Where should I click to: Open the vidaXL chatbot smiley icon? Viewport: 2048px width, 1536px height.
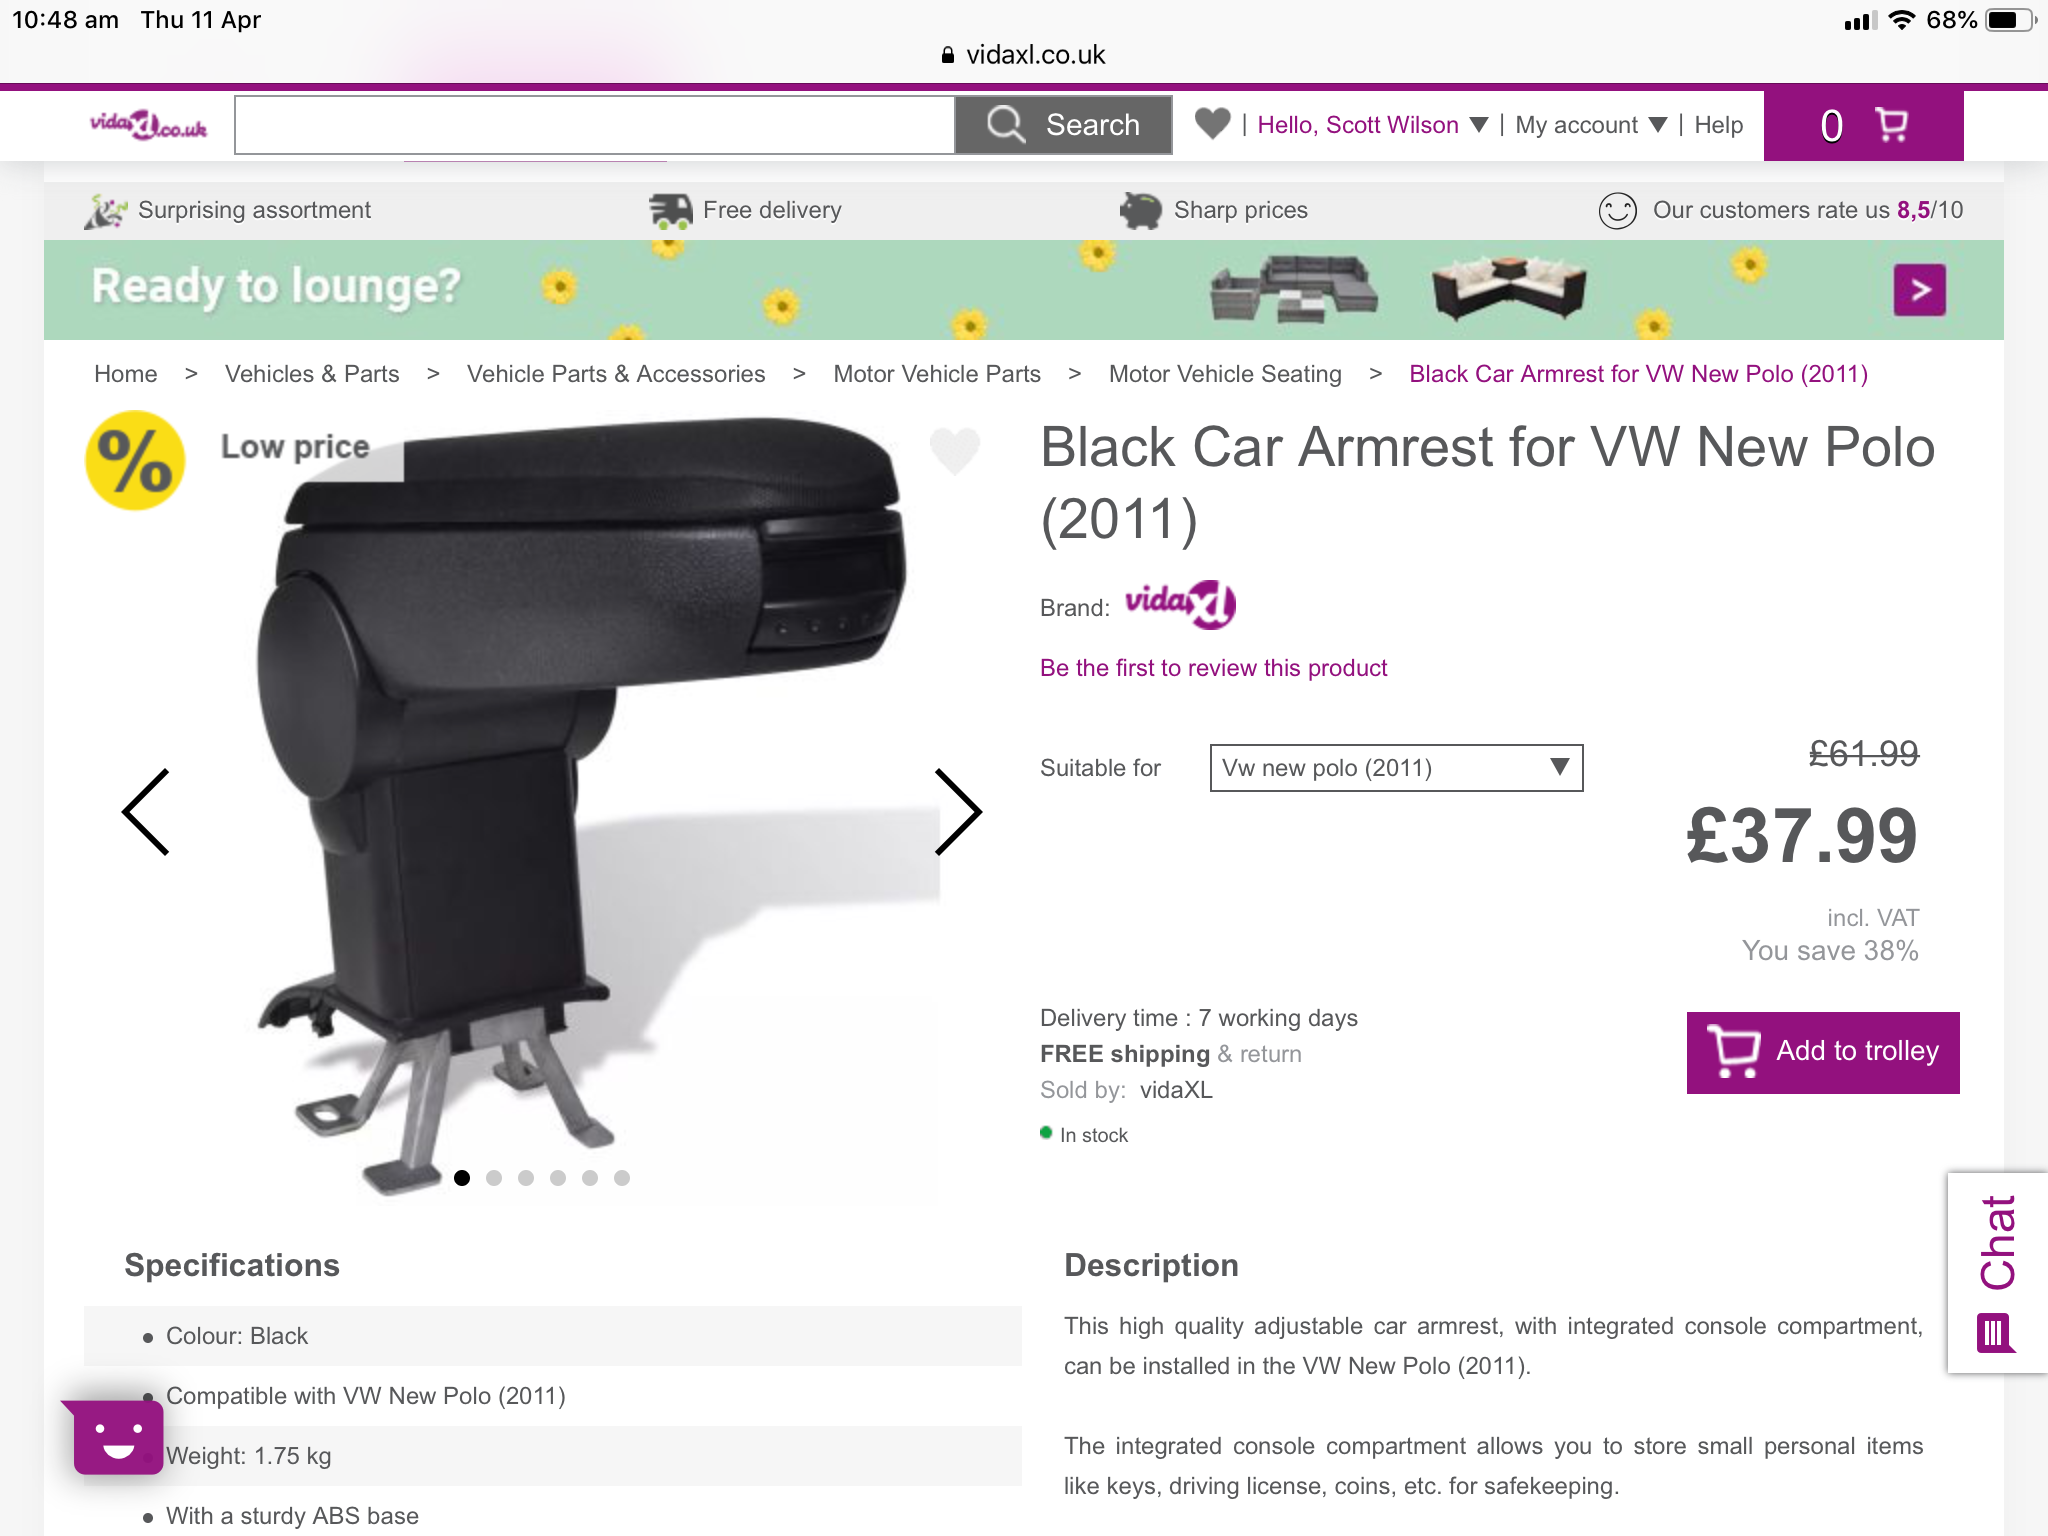coord(117,1436)
